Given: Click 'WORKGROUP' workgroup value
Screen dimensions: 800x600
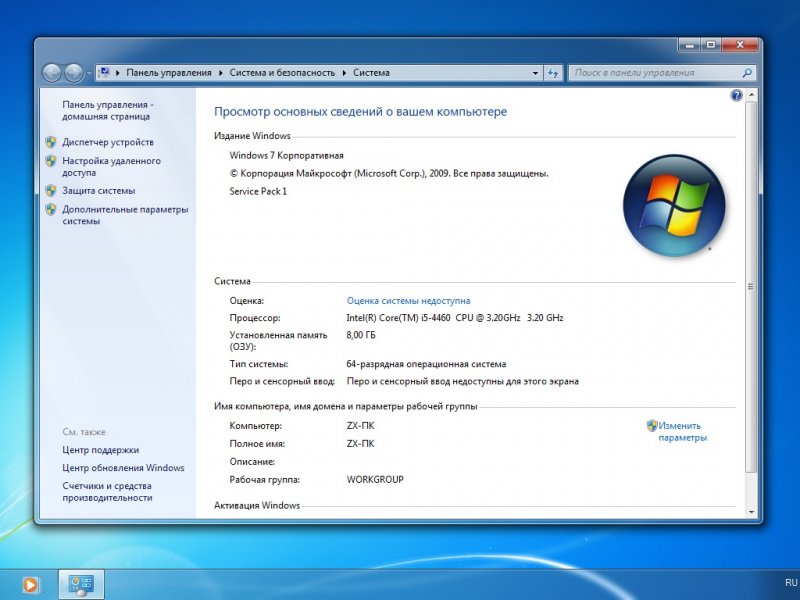Looking at the screenshot, I should point(375,480).
